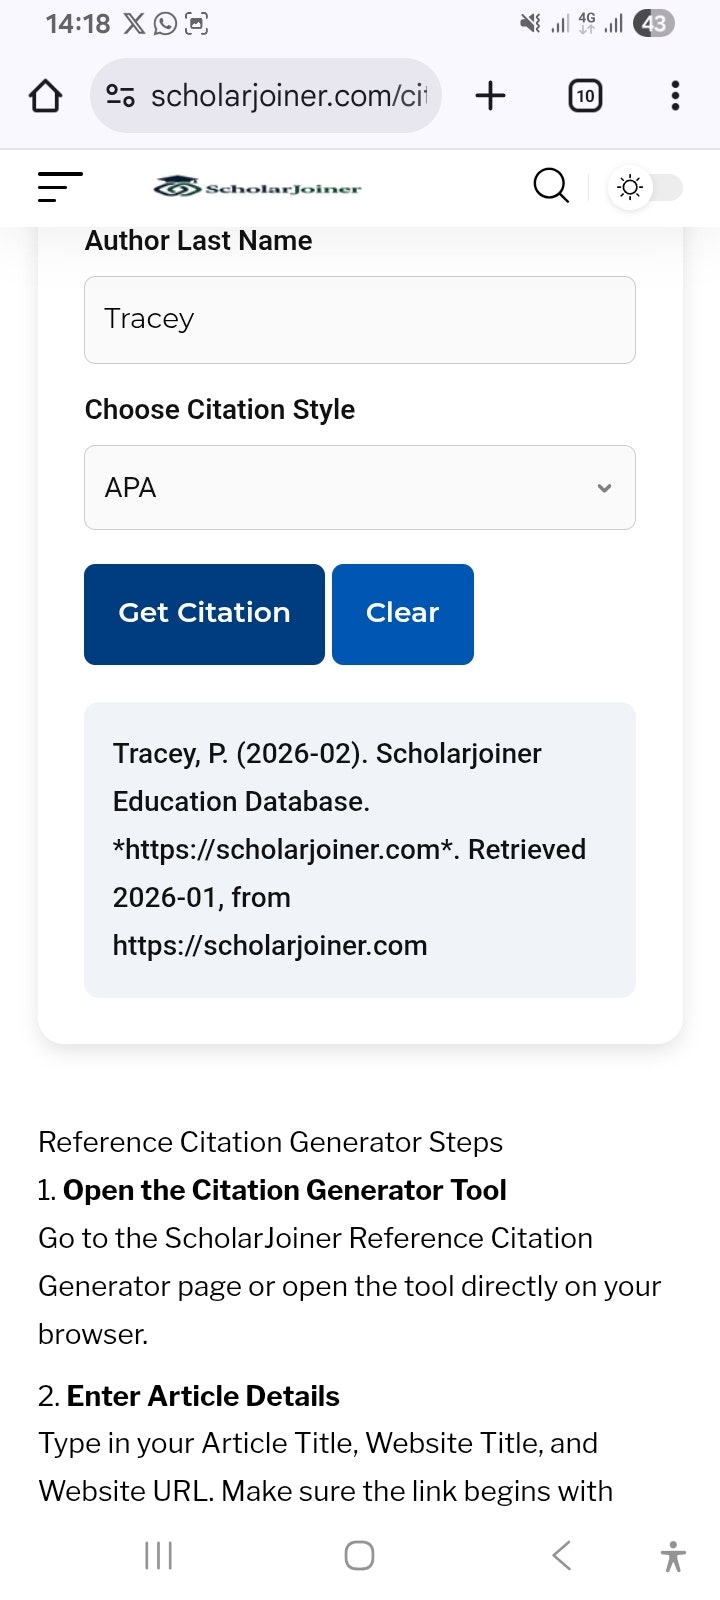Tap the browser home icon
Viewport: 720px width, 1600px height.
click(44, 96)
